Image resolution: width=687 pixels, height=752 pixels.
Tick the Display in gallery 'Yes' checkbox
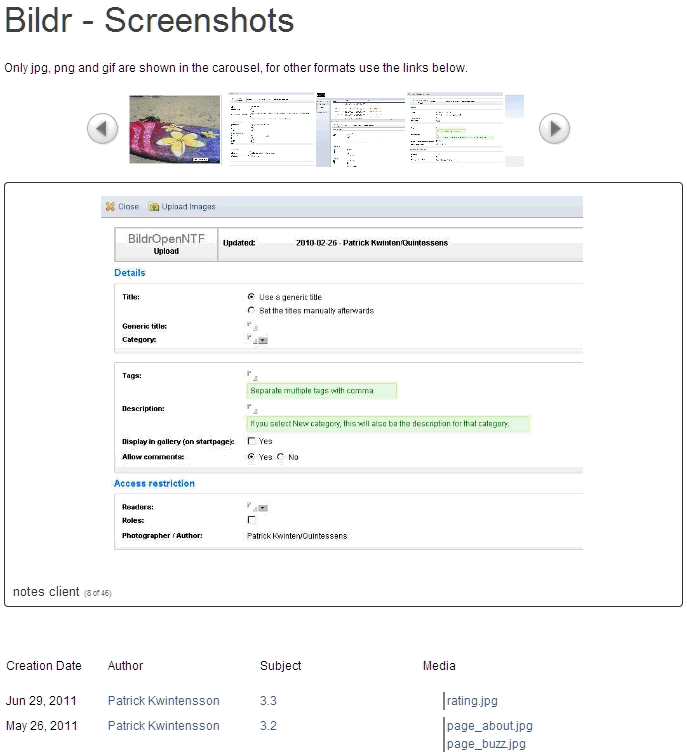pyautogui.click(x=251, y=441)
